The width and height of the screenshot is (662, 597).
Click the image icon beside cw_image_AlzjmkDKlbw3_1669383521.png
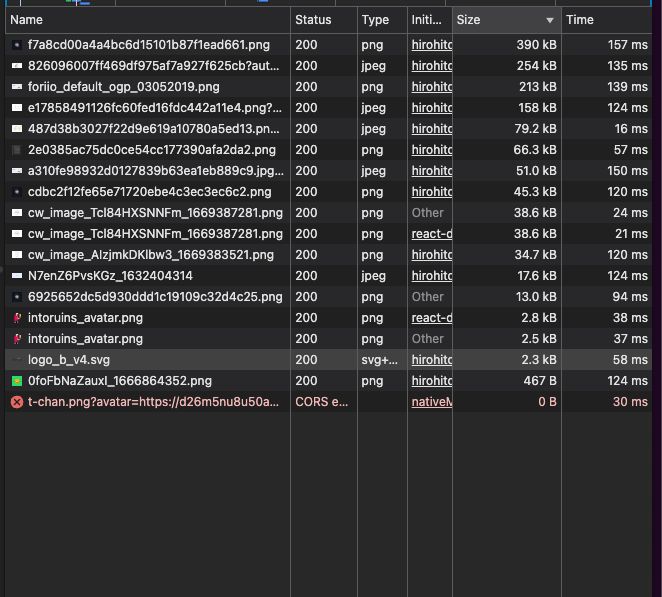point(16,255)
